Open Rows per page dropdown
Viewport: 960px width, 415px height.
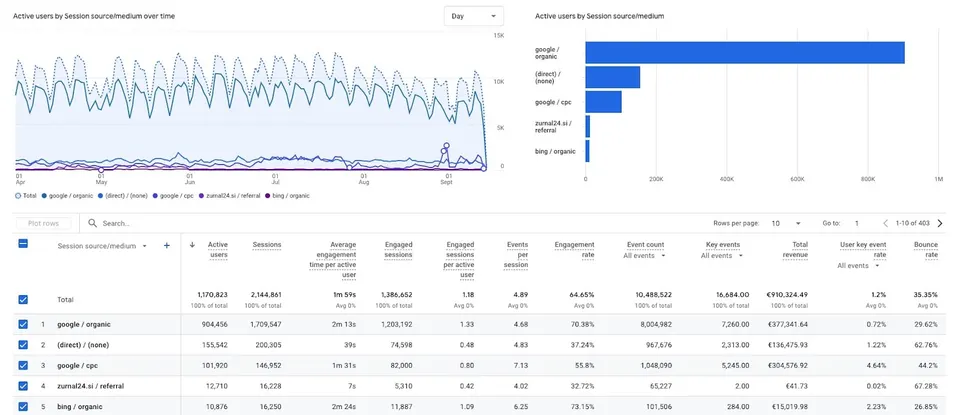pos(786,223)
